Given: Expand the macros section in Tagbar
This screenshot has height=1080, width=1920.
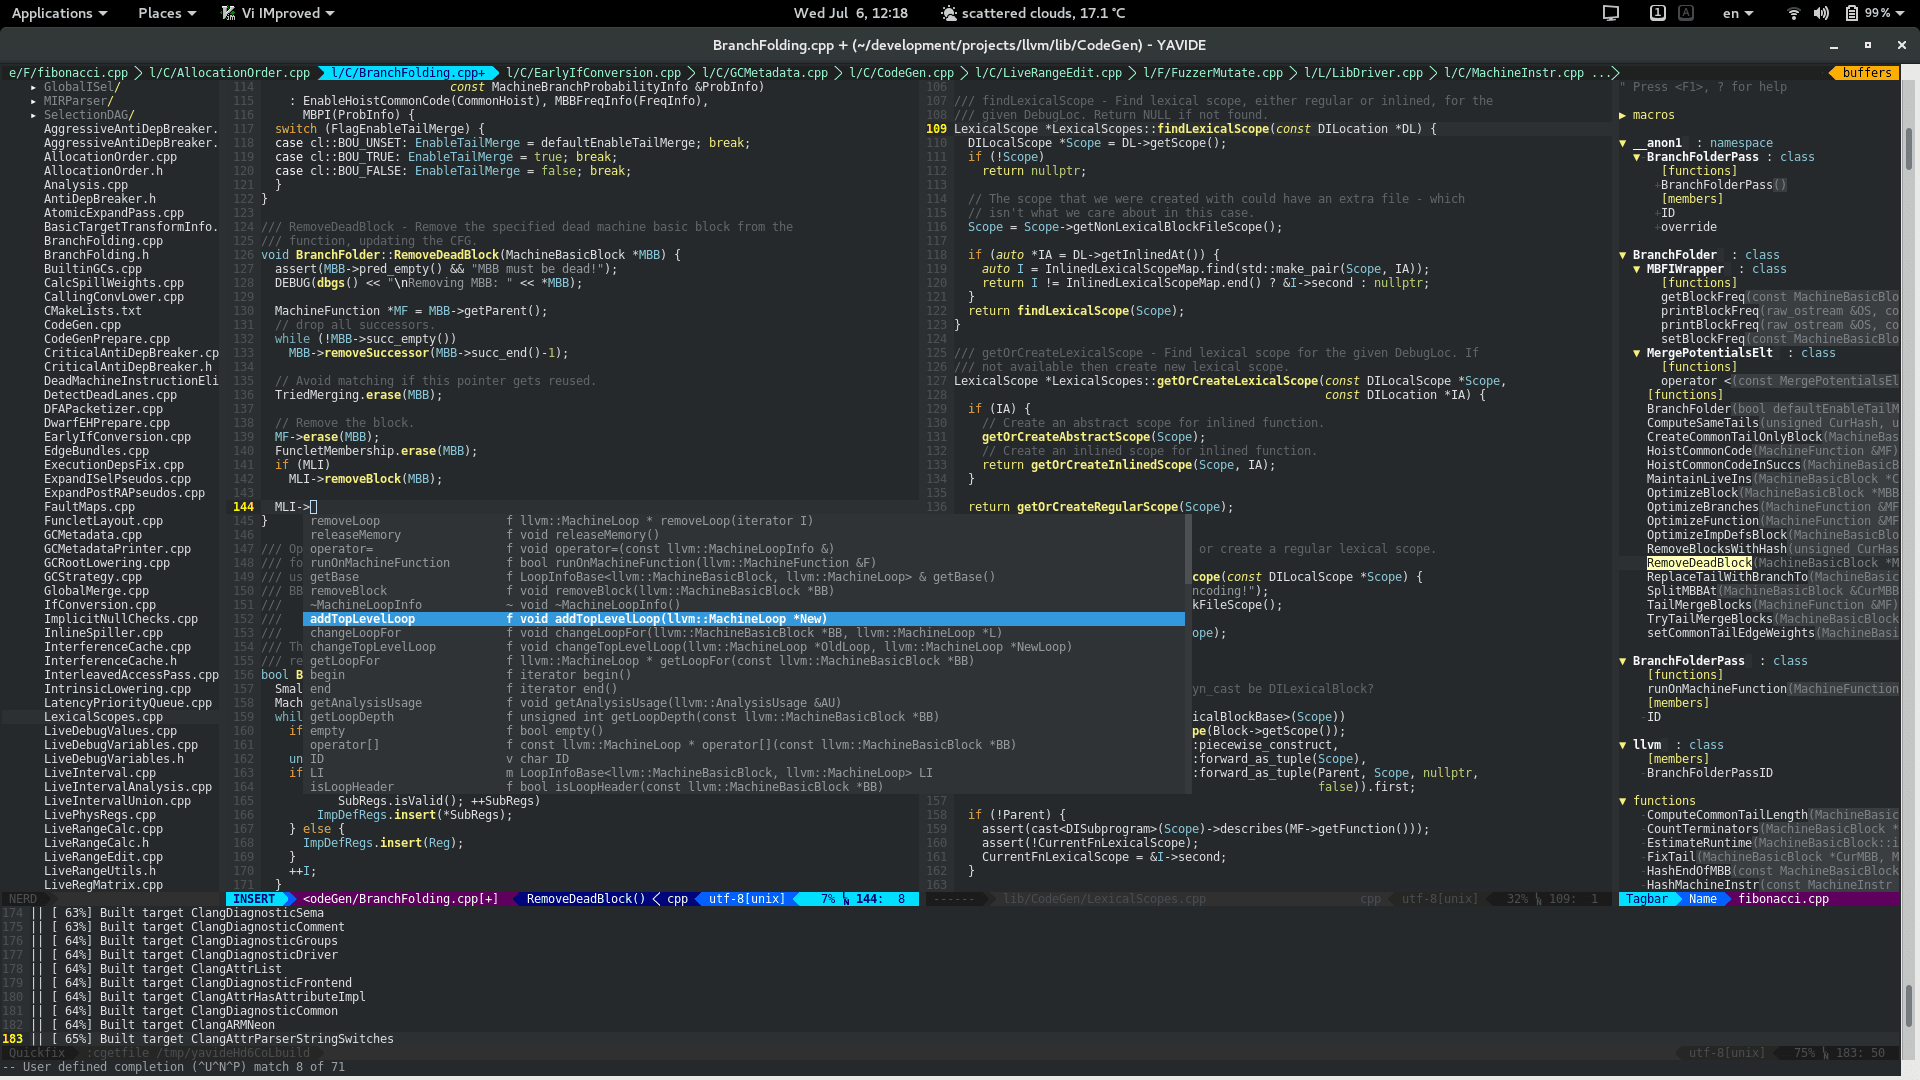Looking at the screenshot, I should [1622, 115].
